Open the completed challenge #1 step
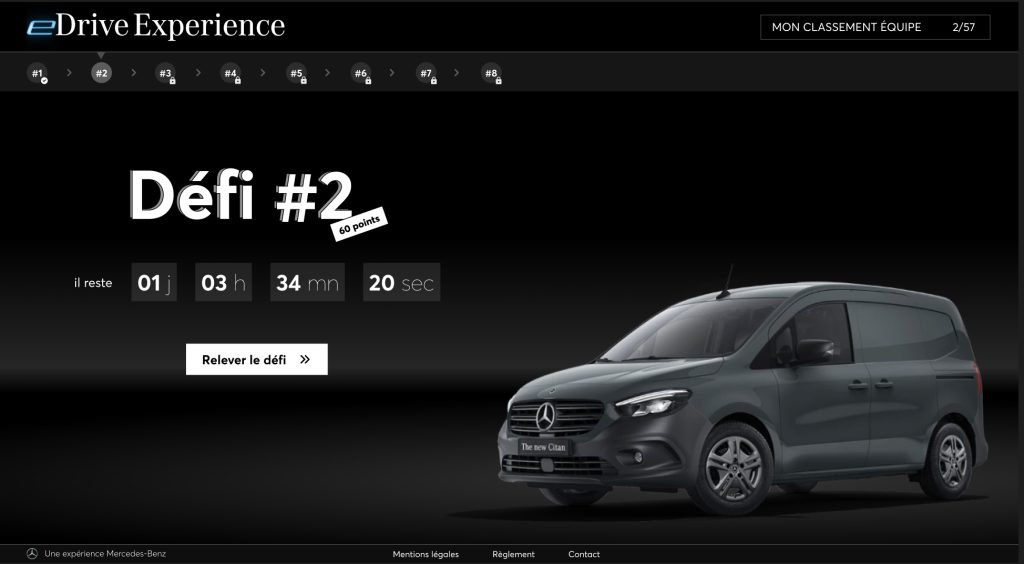The image size is (1024, 564). tap(38, 73)
